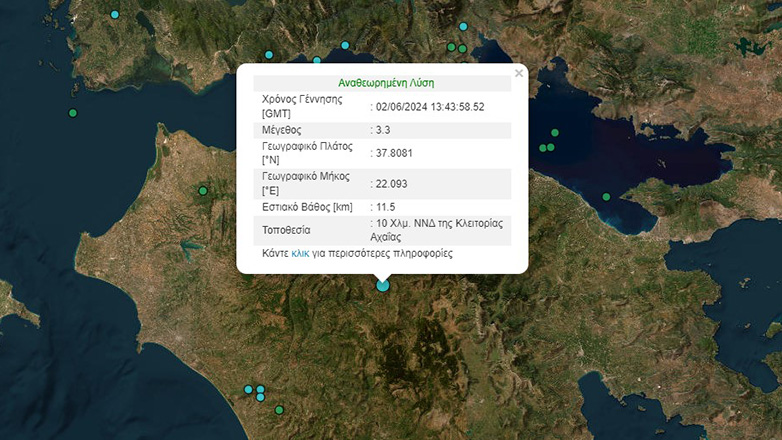Click the latitude value '37.8081'
Viewport: 782px width, 440px height.
(x=394, y=153)
